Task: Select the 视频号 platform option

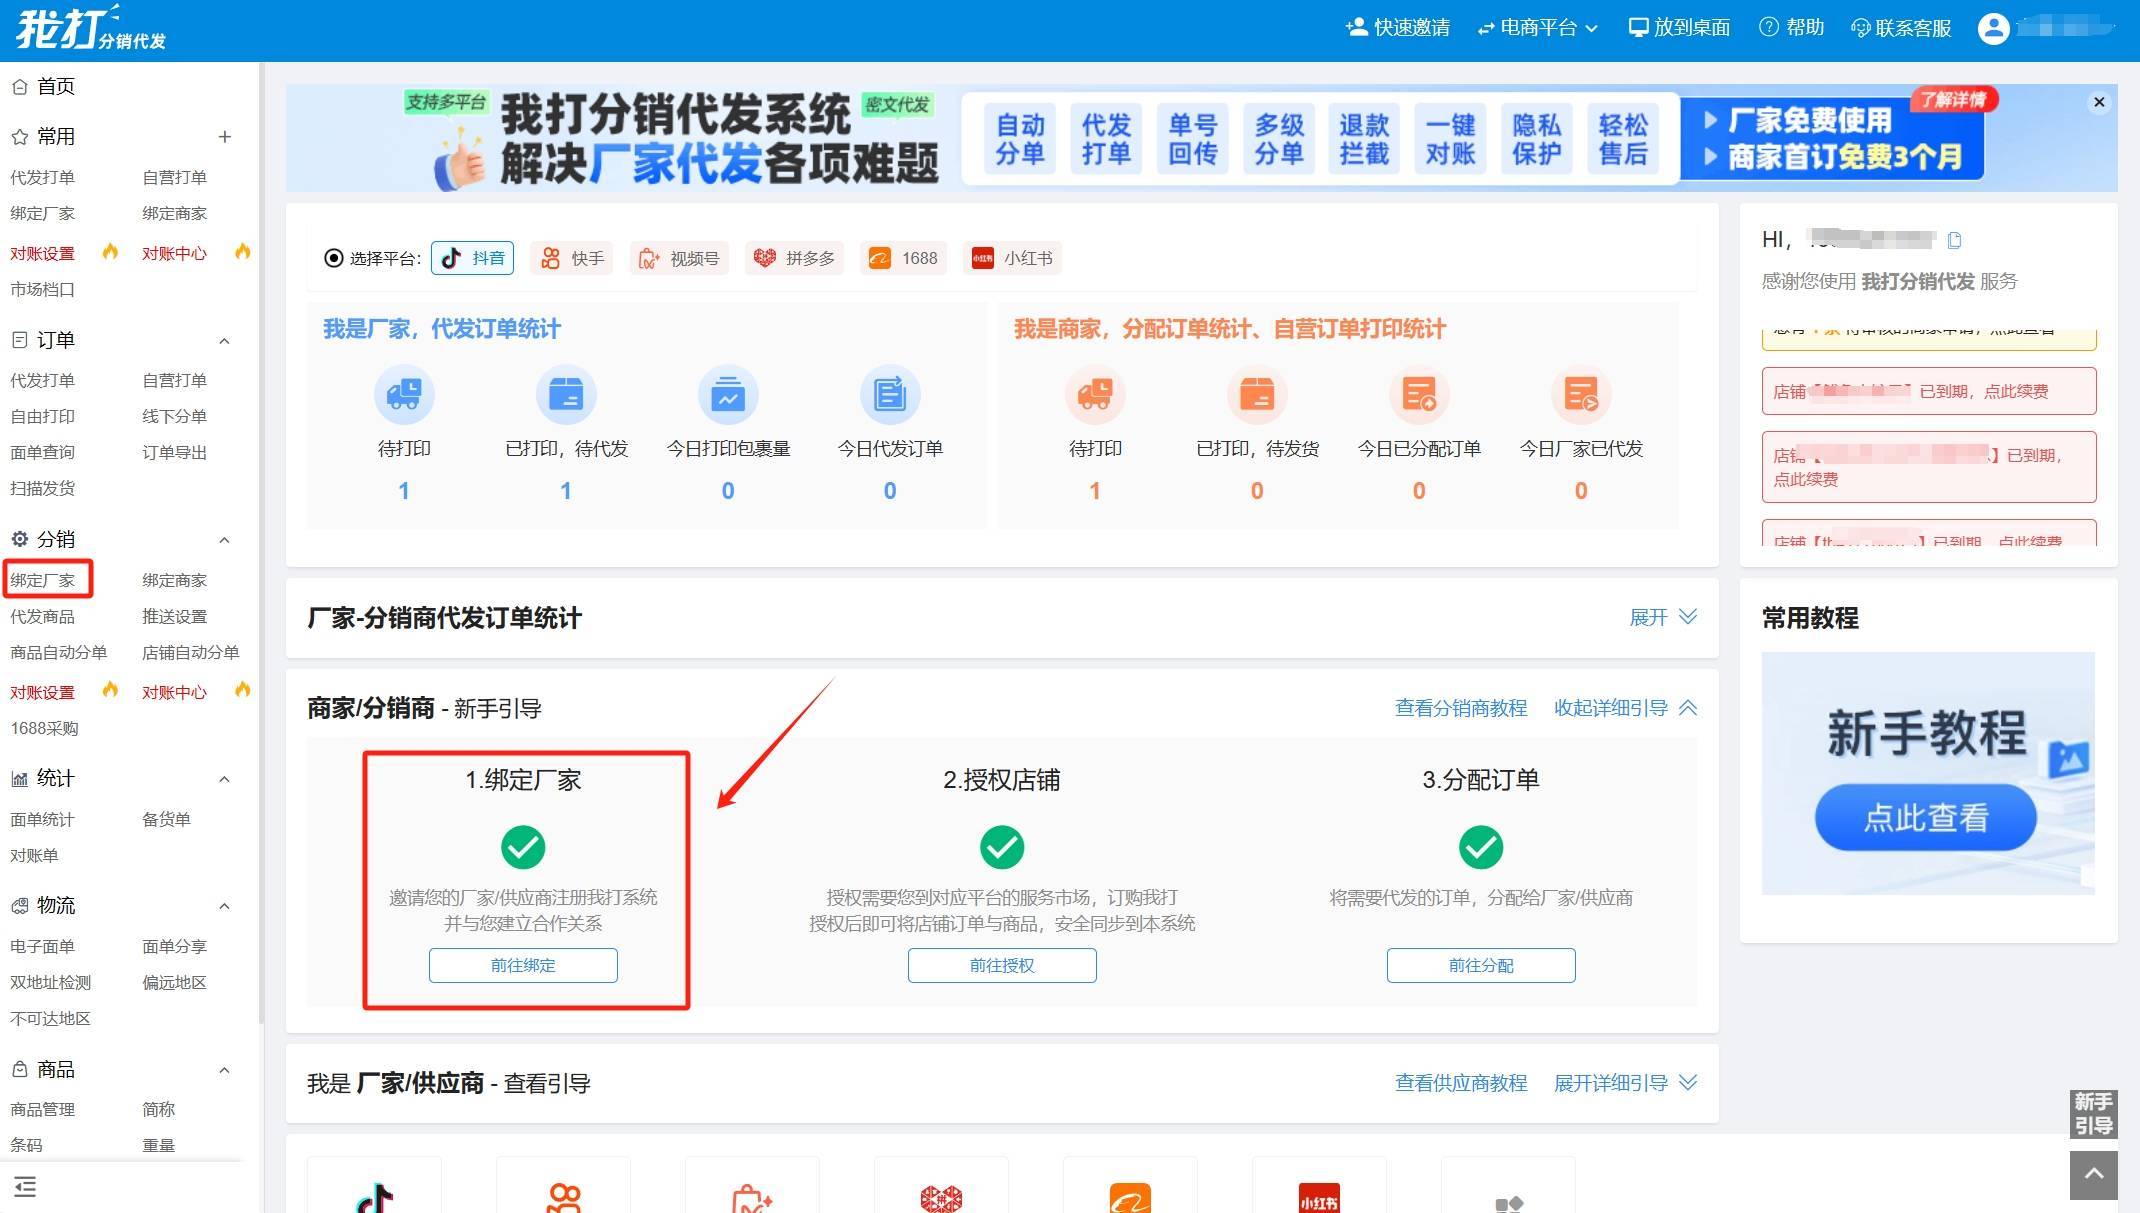Action: coord(680,258)
